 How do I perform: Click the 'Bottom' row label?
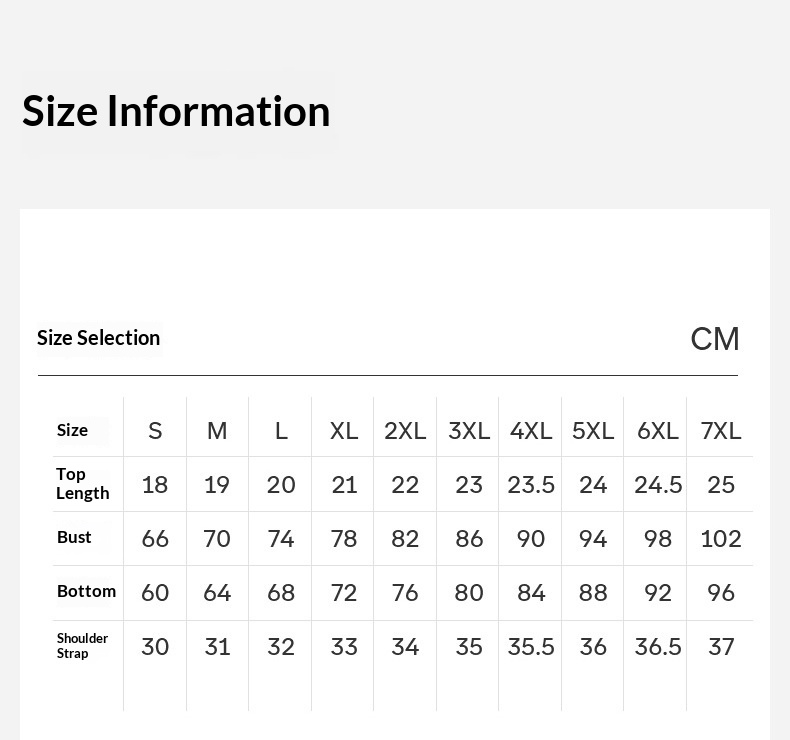(86, 592)
